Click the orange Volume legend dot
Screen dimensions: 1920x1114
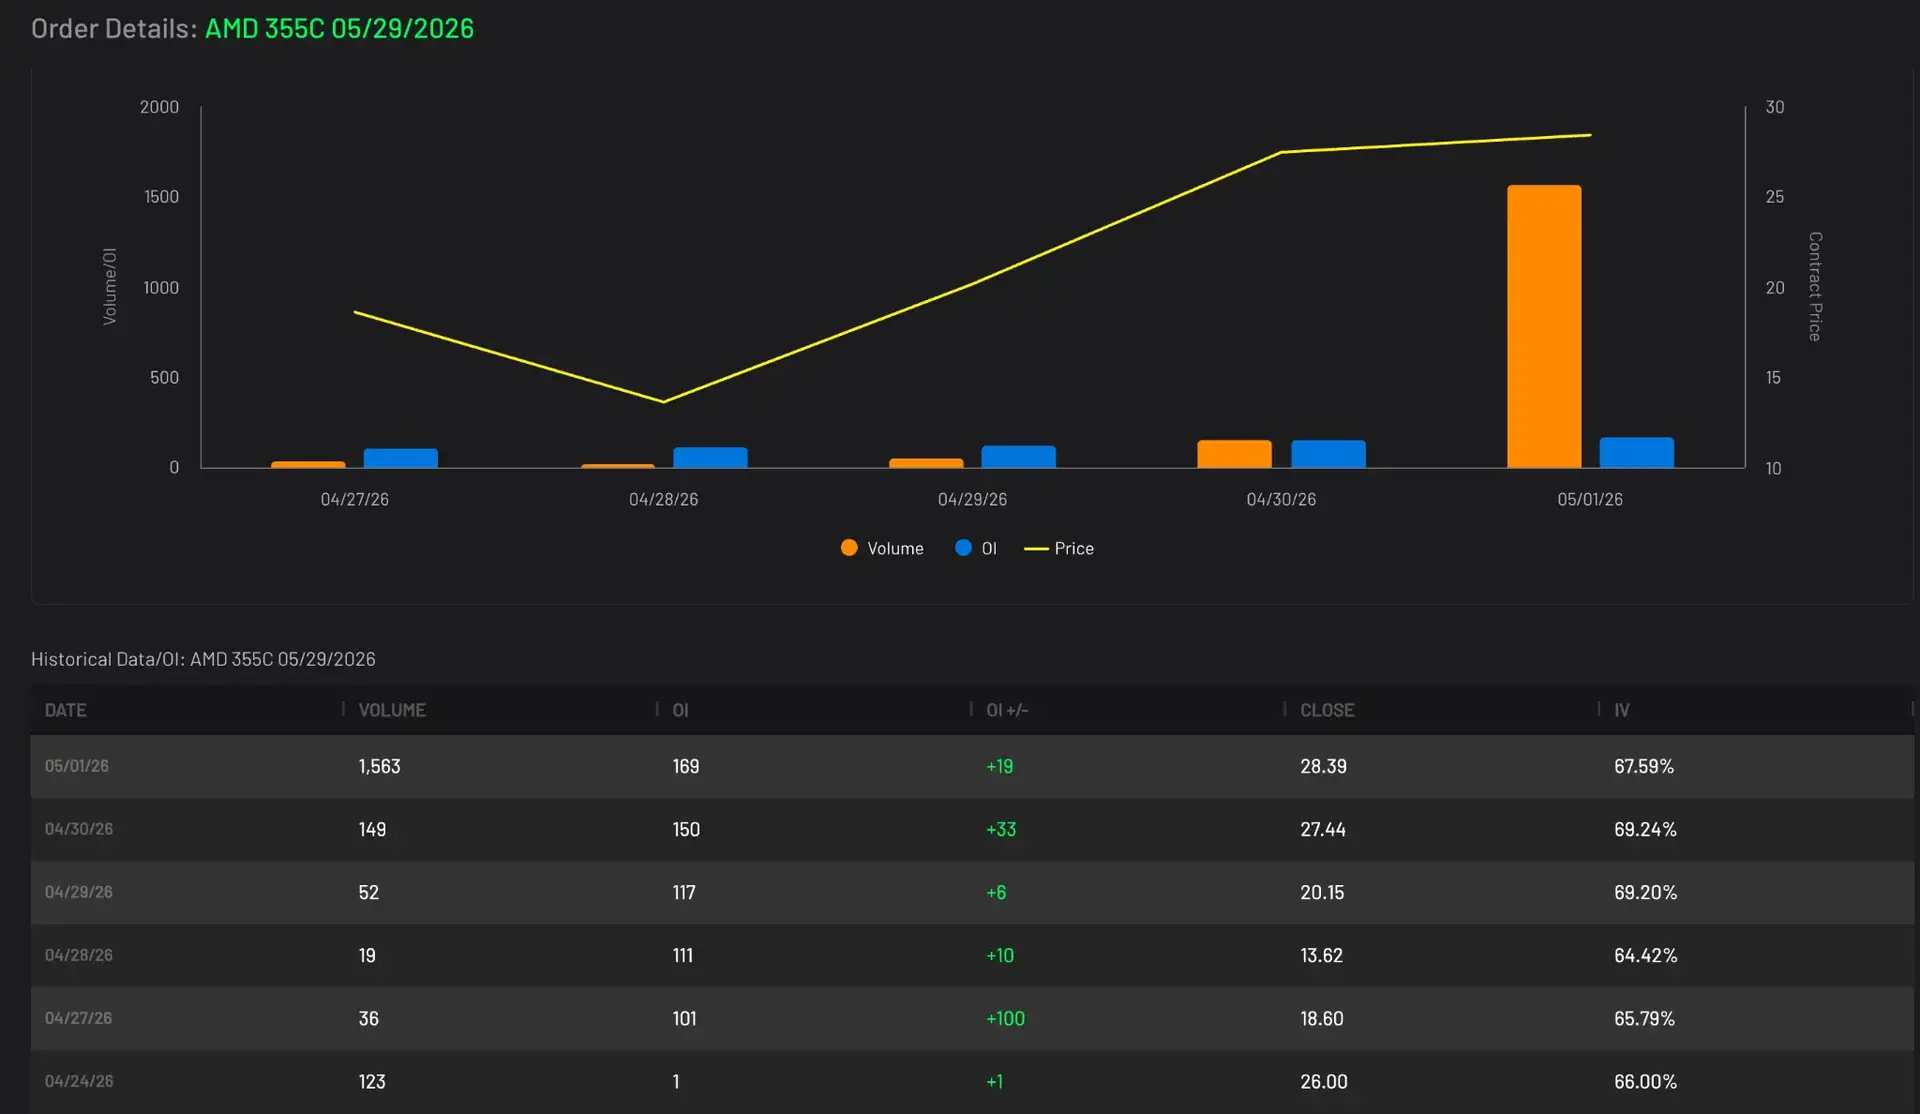click(849, 548)
